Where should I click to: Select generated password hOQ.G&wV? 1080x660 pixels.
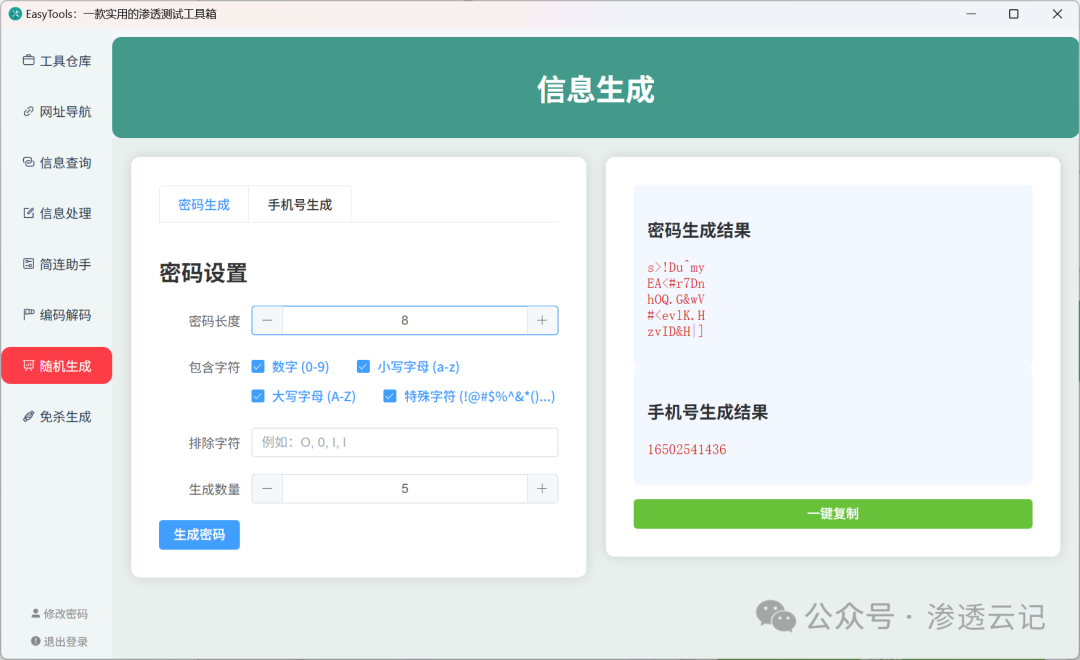click(x=676, y=299)
